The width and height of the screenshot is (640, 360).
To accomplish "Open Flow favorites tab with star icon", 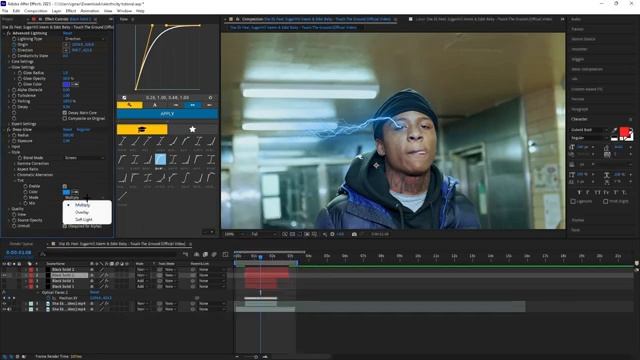I will (x=192, y=129).
